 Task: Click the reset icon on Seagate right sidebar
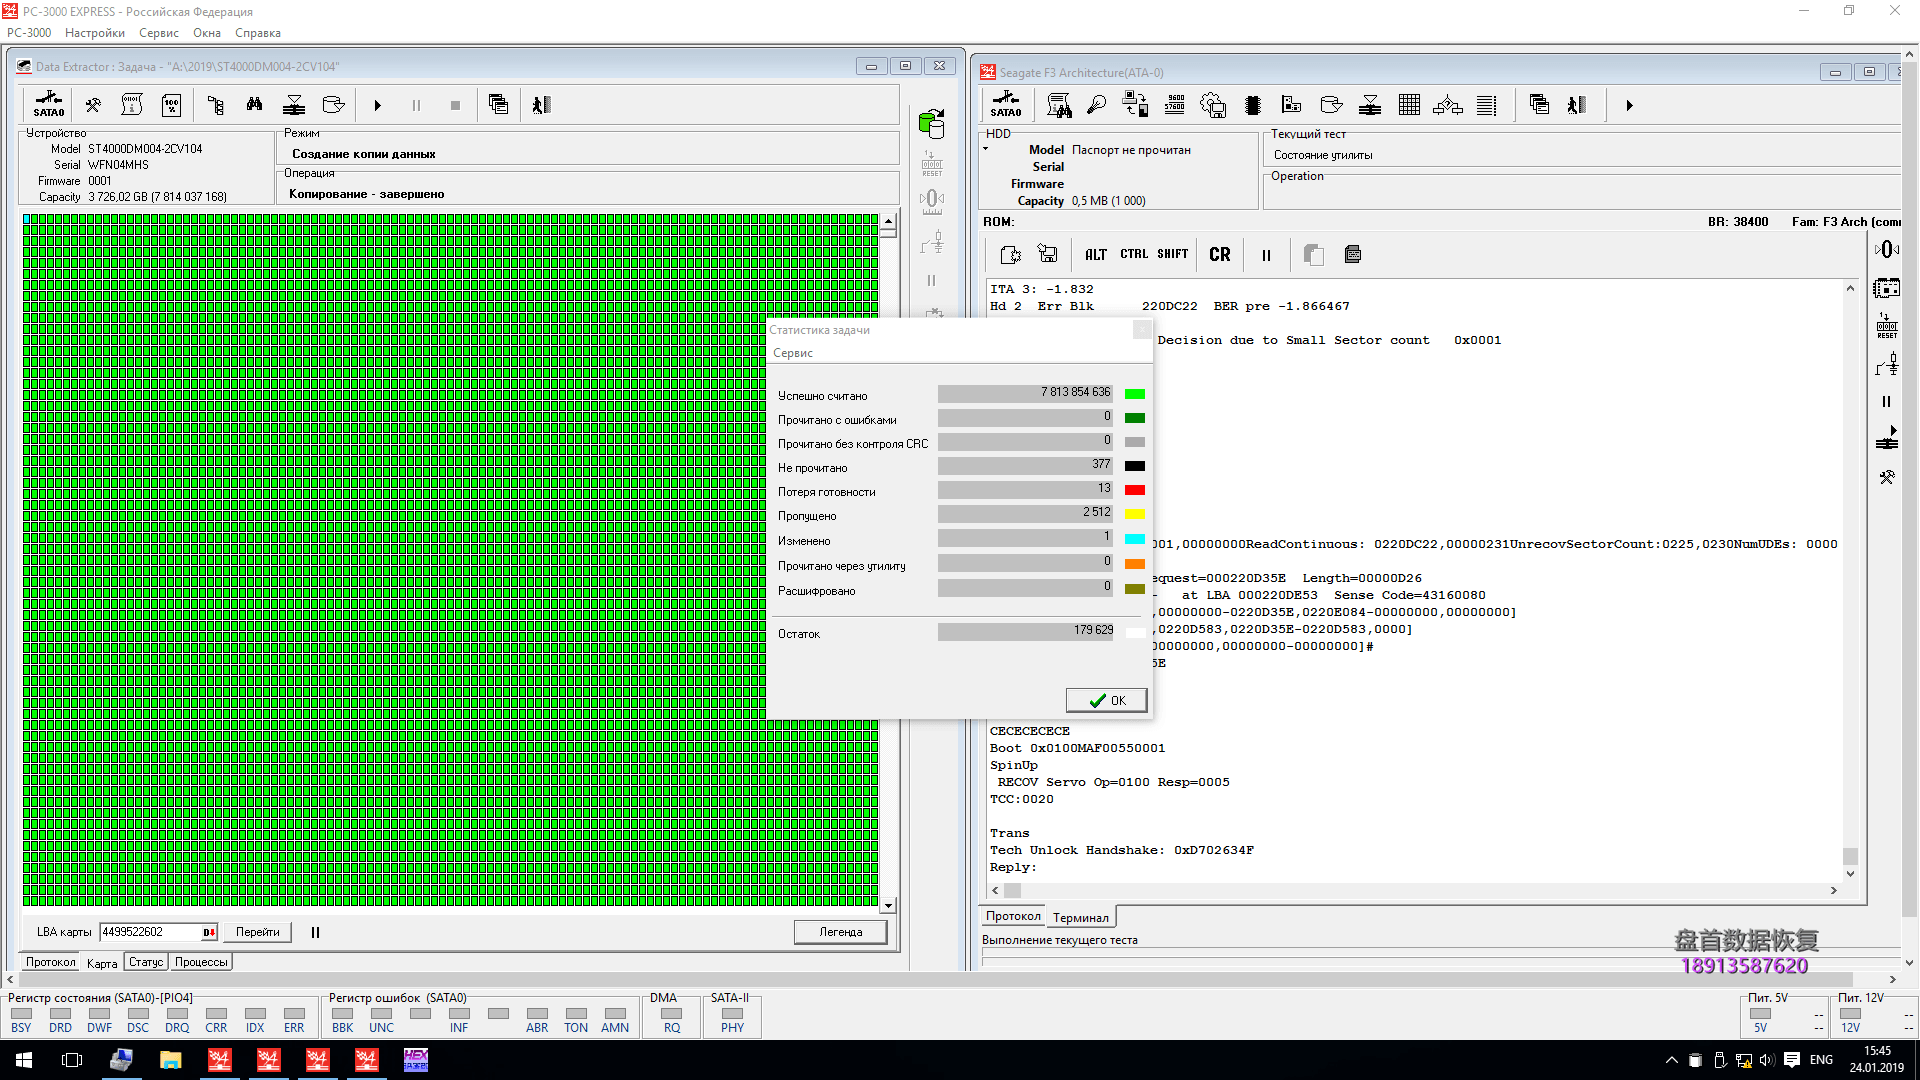[x=1887, y=325]
